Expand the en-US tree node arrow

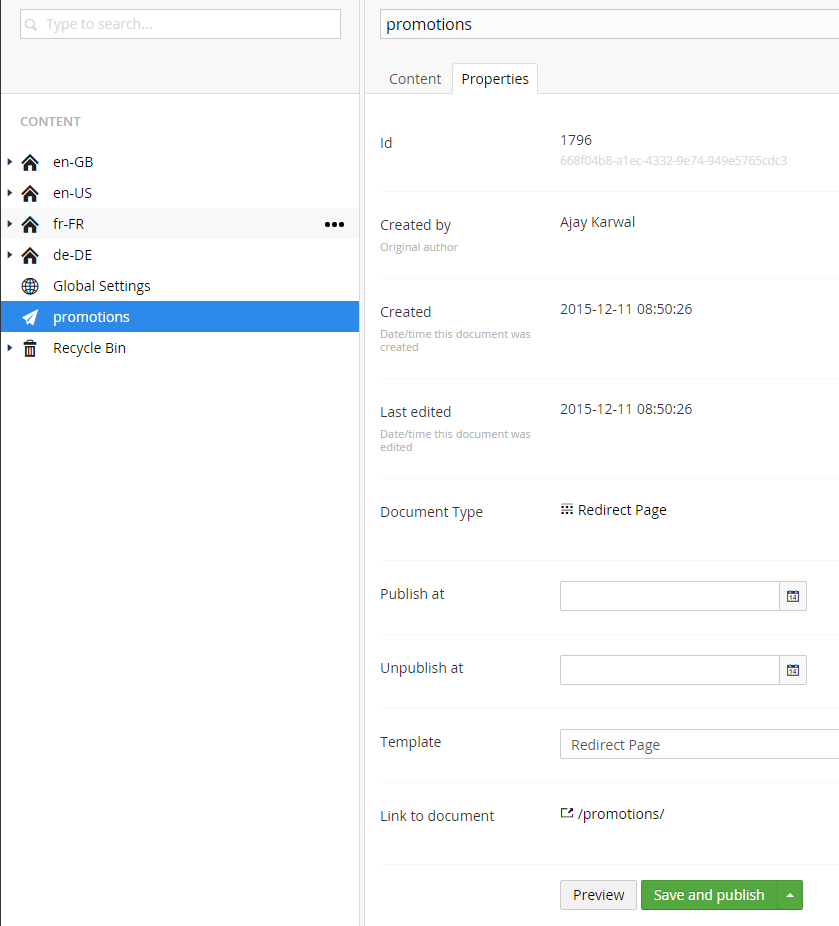10,193
